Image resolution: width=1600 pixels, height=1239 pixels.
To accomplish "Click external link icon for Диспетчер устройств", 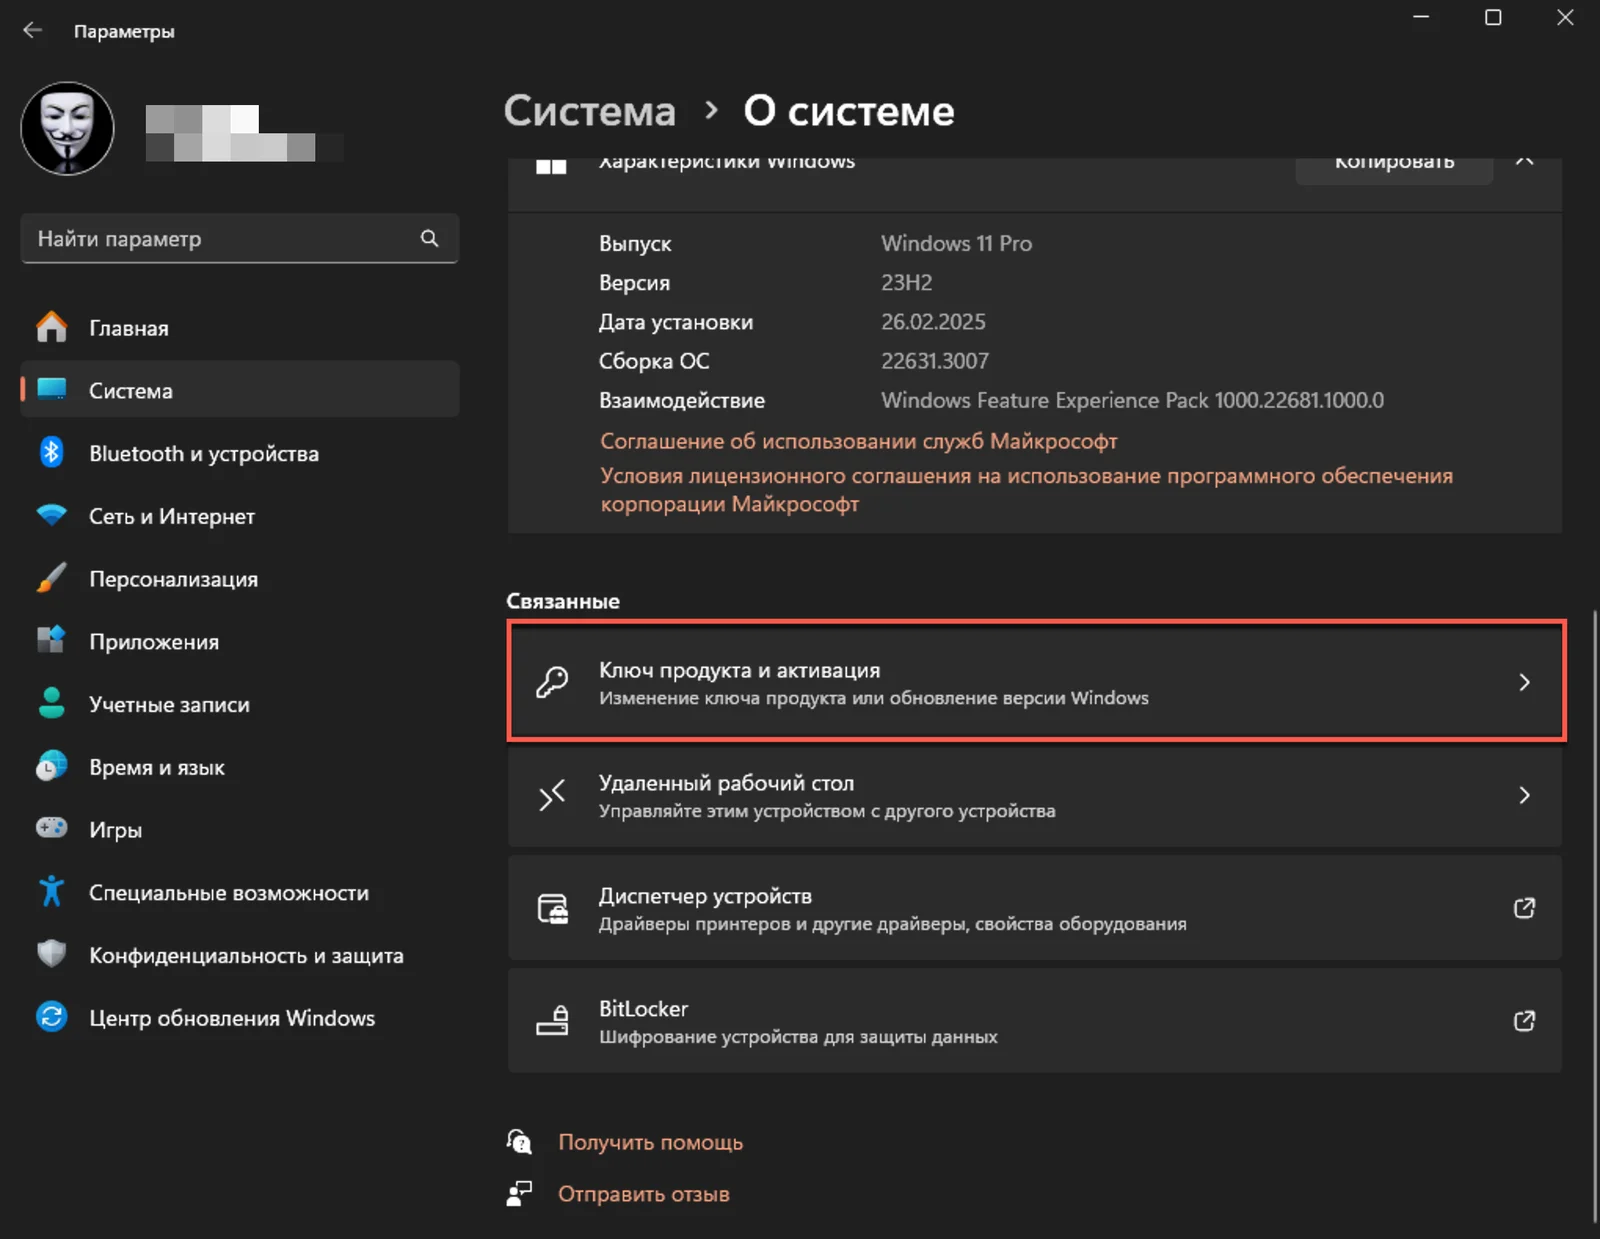I will pos(1524,908).
